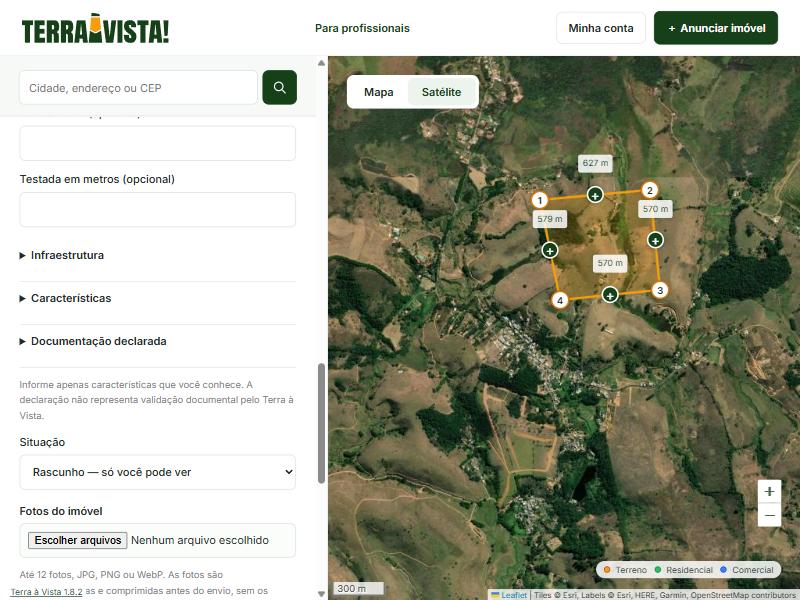Zoom out the map with the minus button
Viewport: 800px width, 600px height.
[769, 515]
